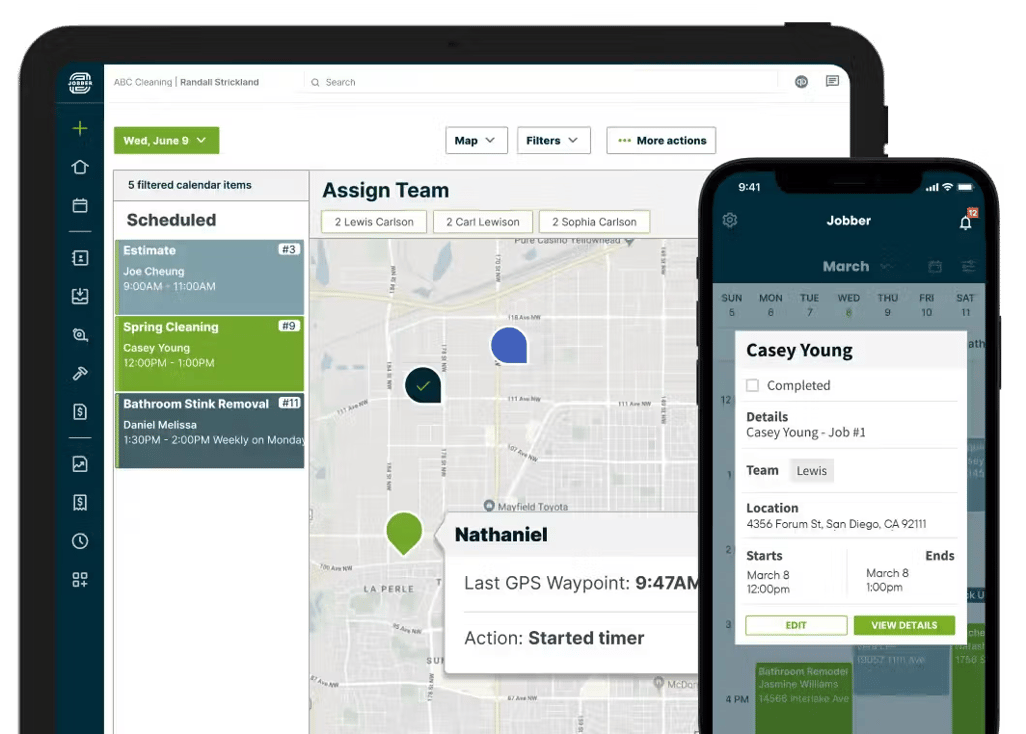
Task: Open the More actions menu
Action: click(661, 141)
